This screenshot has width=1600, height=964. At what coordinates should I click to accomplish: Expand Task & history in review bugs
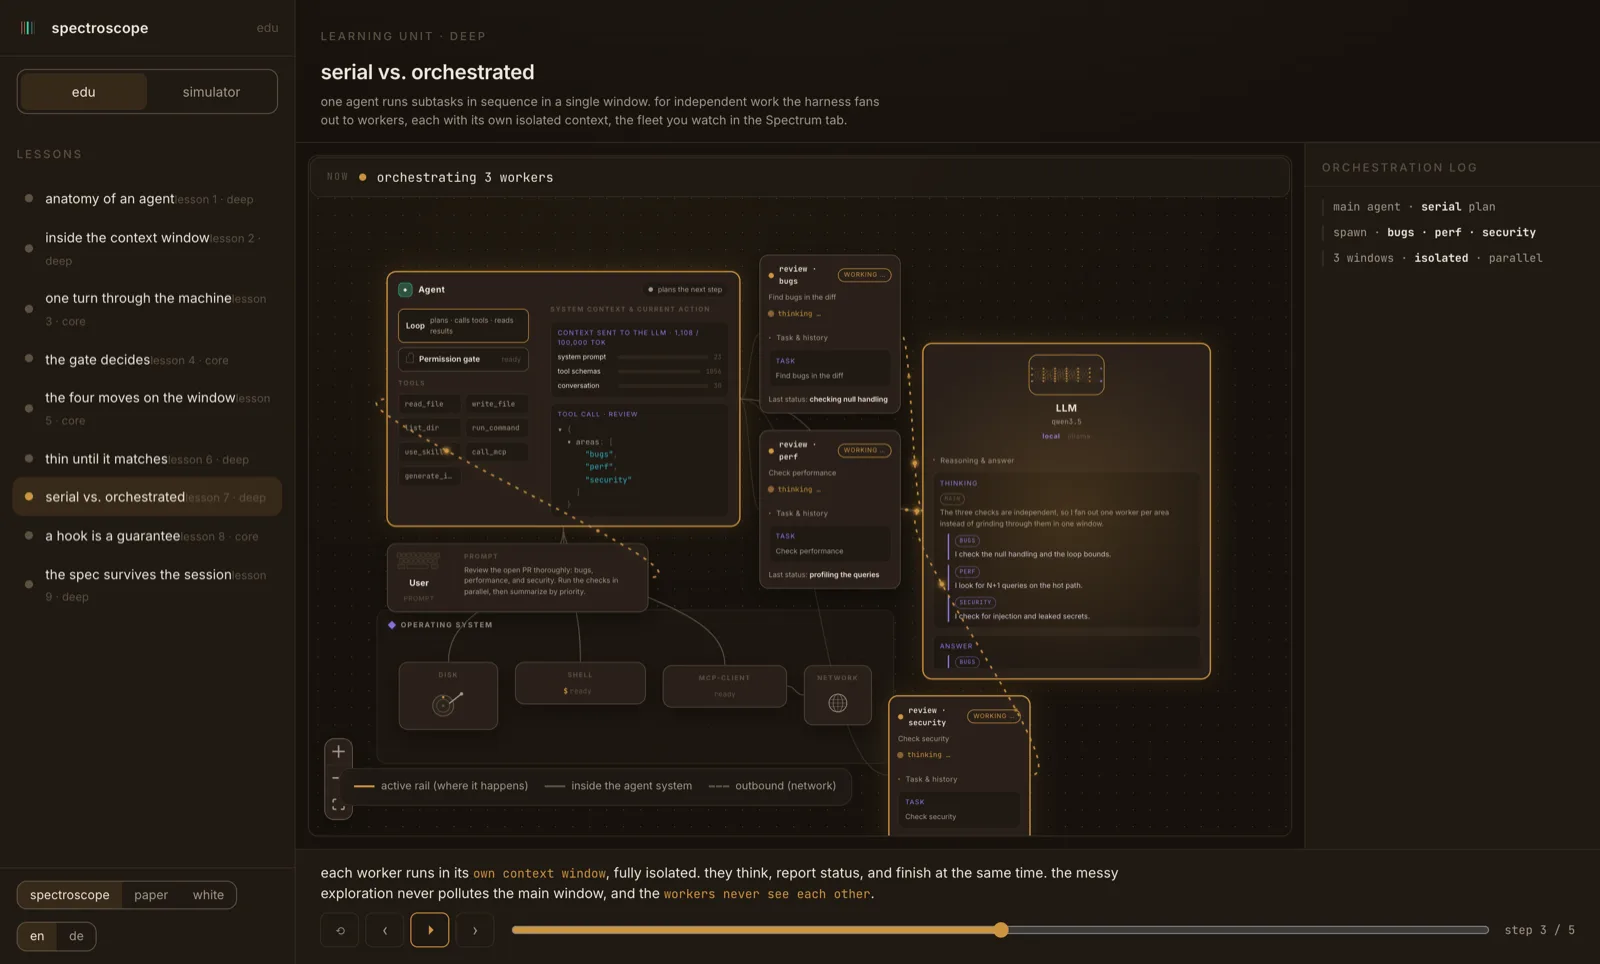(x=803, y=338)
